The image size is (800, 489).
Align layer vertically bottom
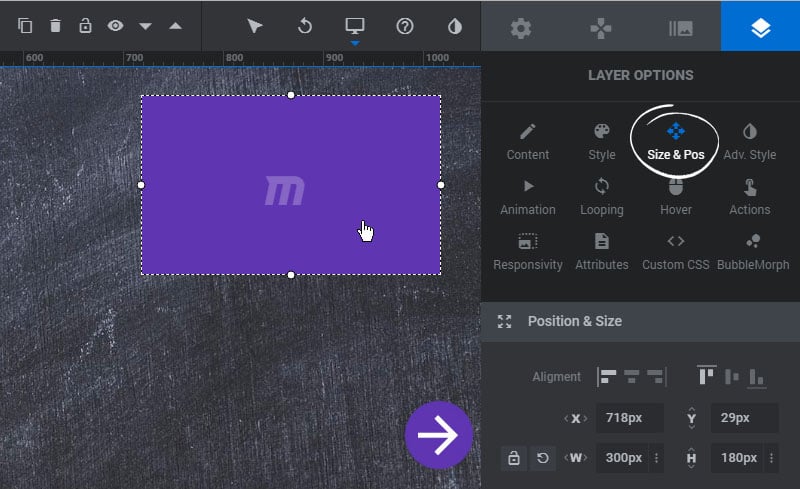pos(757,378)
